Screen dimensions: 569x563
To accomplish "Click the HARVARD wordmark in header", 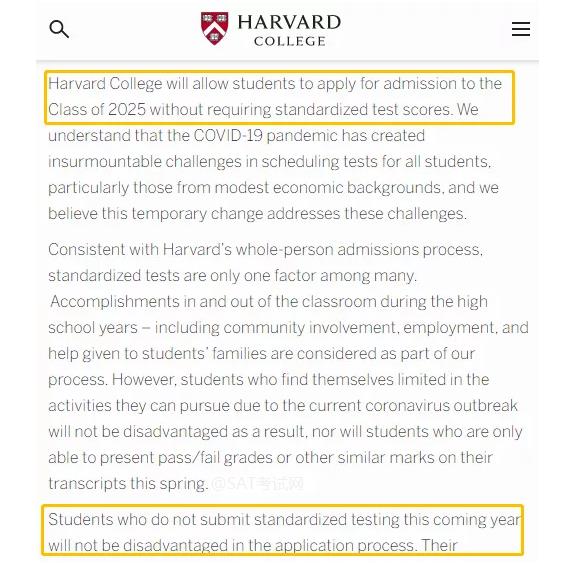I will tap(289, 22).
